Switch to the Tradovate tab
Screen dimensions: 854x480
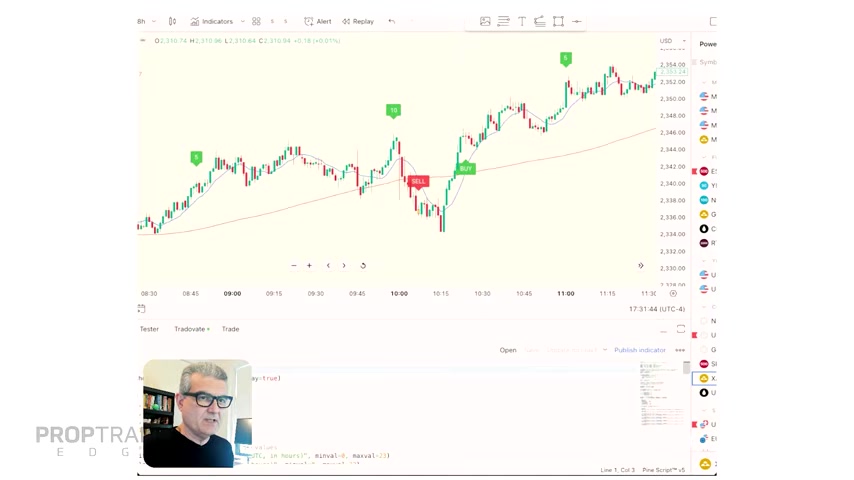point(192,329)
